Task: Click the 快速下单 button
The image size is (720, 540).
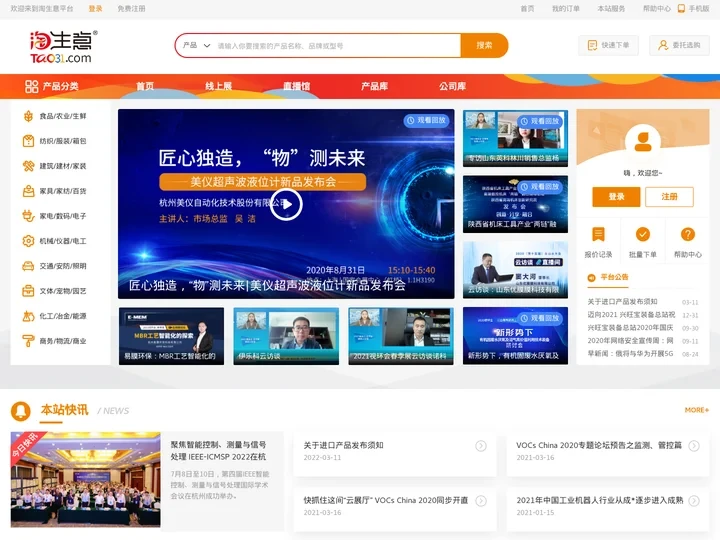Action: pyautogui.click(x=608, y=45)
